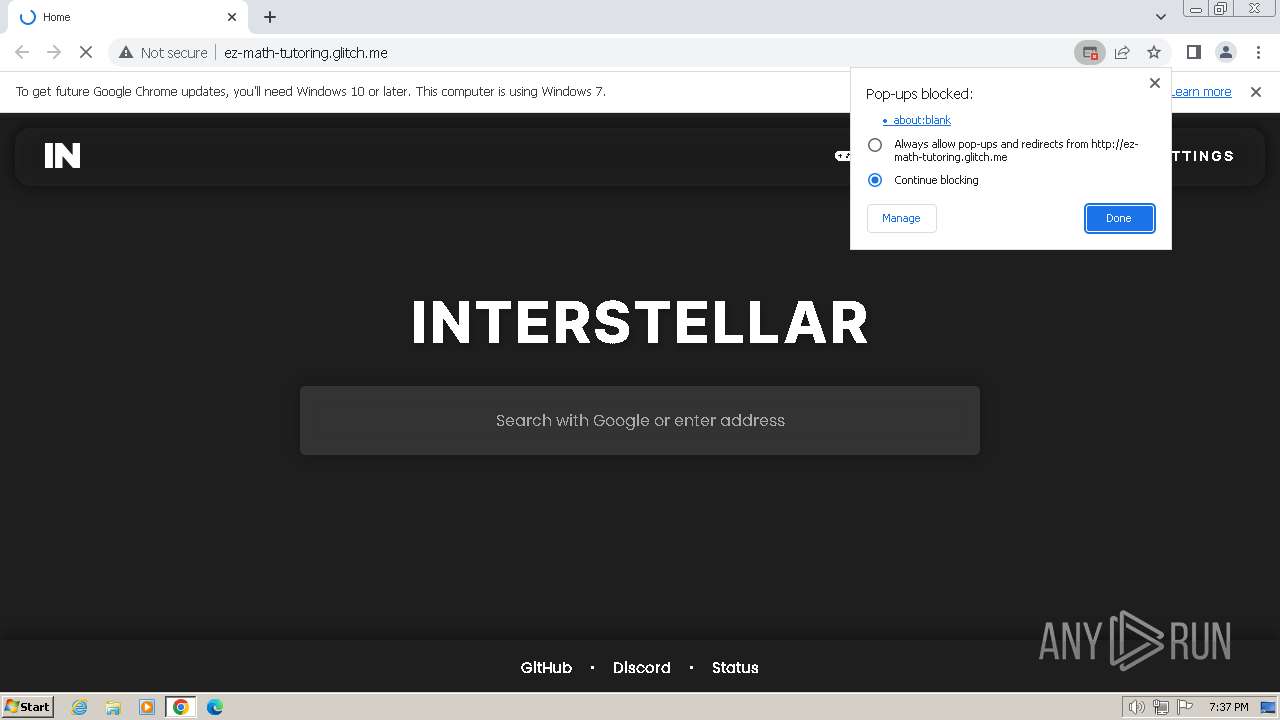This screenshot has height=720, width=1280.
Task: Click the Done button
Action: pyautogui.click(x=1119, y=218)
